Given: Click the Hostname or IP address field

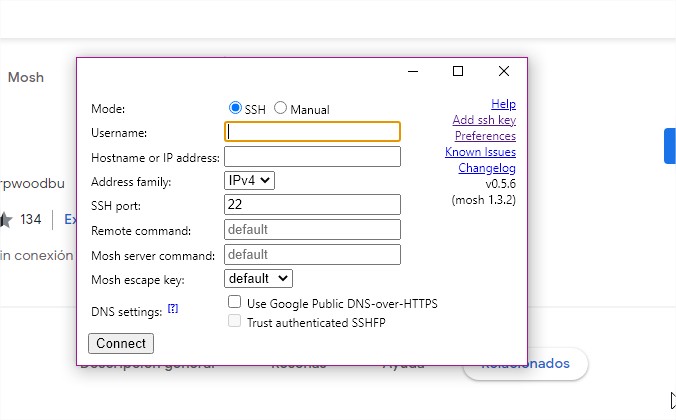Looking at the screenshot, I should pyautogui.click(x=312, y=157).
